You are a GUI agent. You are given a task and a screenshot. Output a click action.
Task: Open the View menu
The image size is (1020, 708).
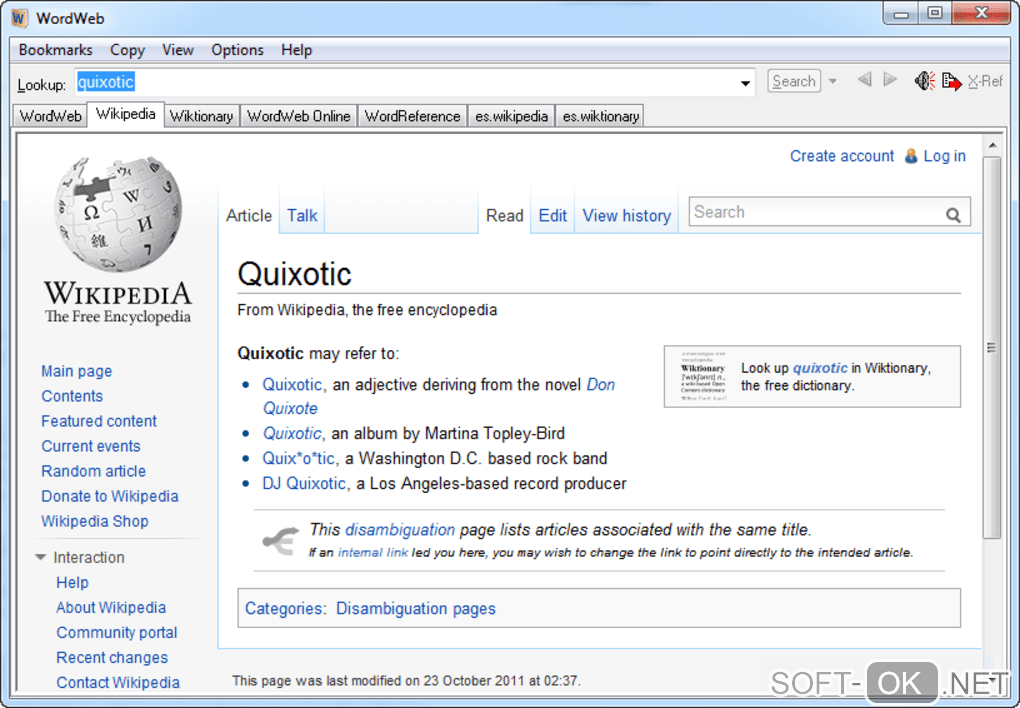[x=178, y=50]
